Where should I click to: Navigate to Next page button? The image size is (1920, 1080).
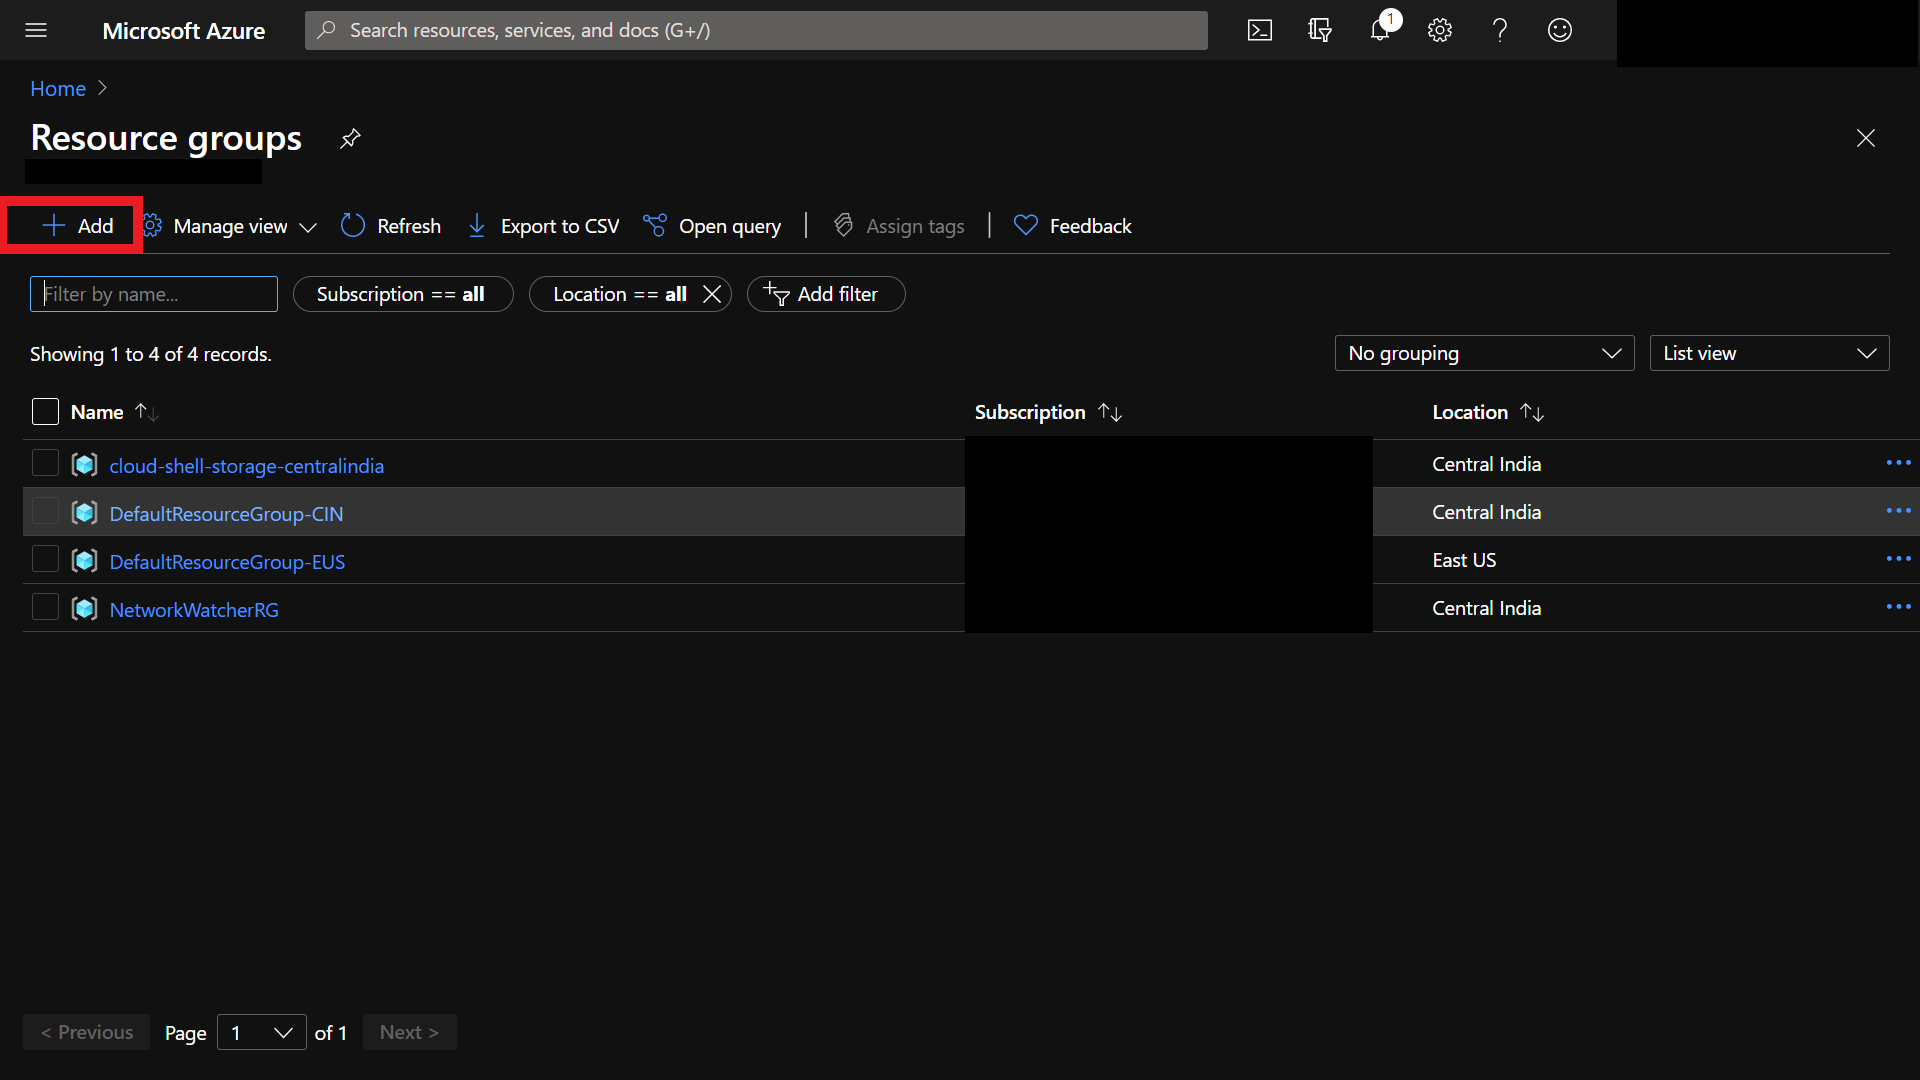(410, 1033)
